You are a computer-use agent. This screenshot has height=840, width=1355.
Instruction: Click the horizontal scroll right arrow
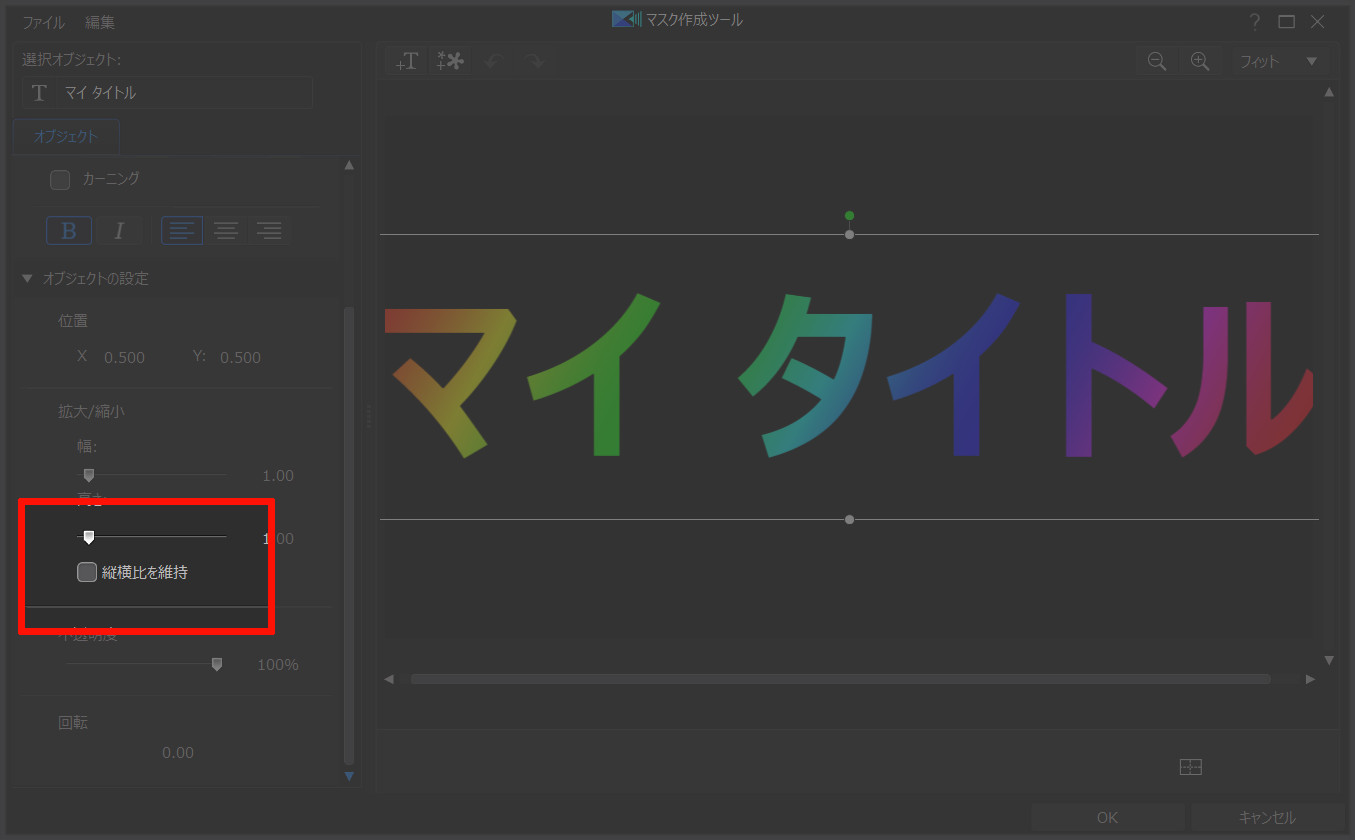1310,679
